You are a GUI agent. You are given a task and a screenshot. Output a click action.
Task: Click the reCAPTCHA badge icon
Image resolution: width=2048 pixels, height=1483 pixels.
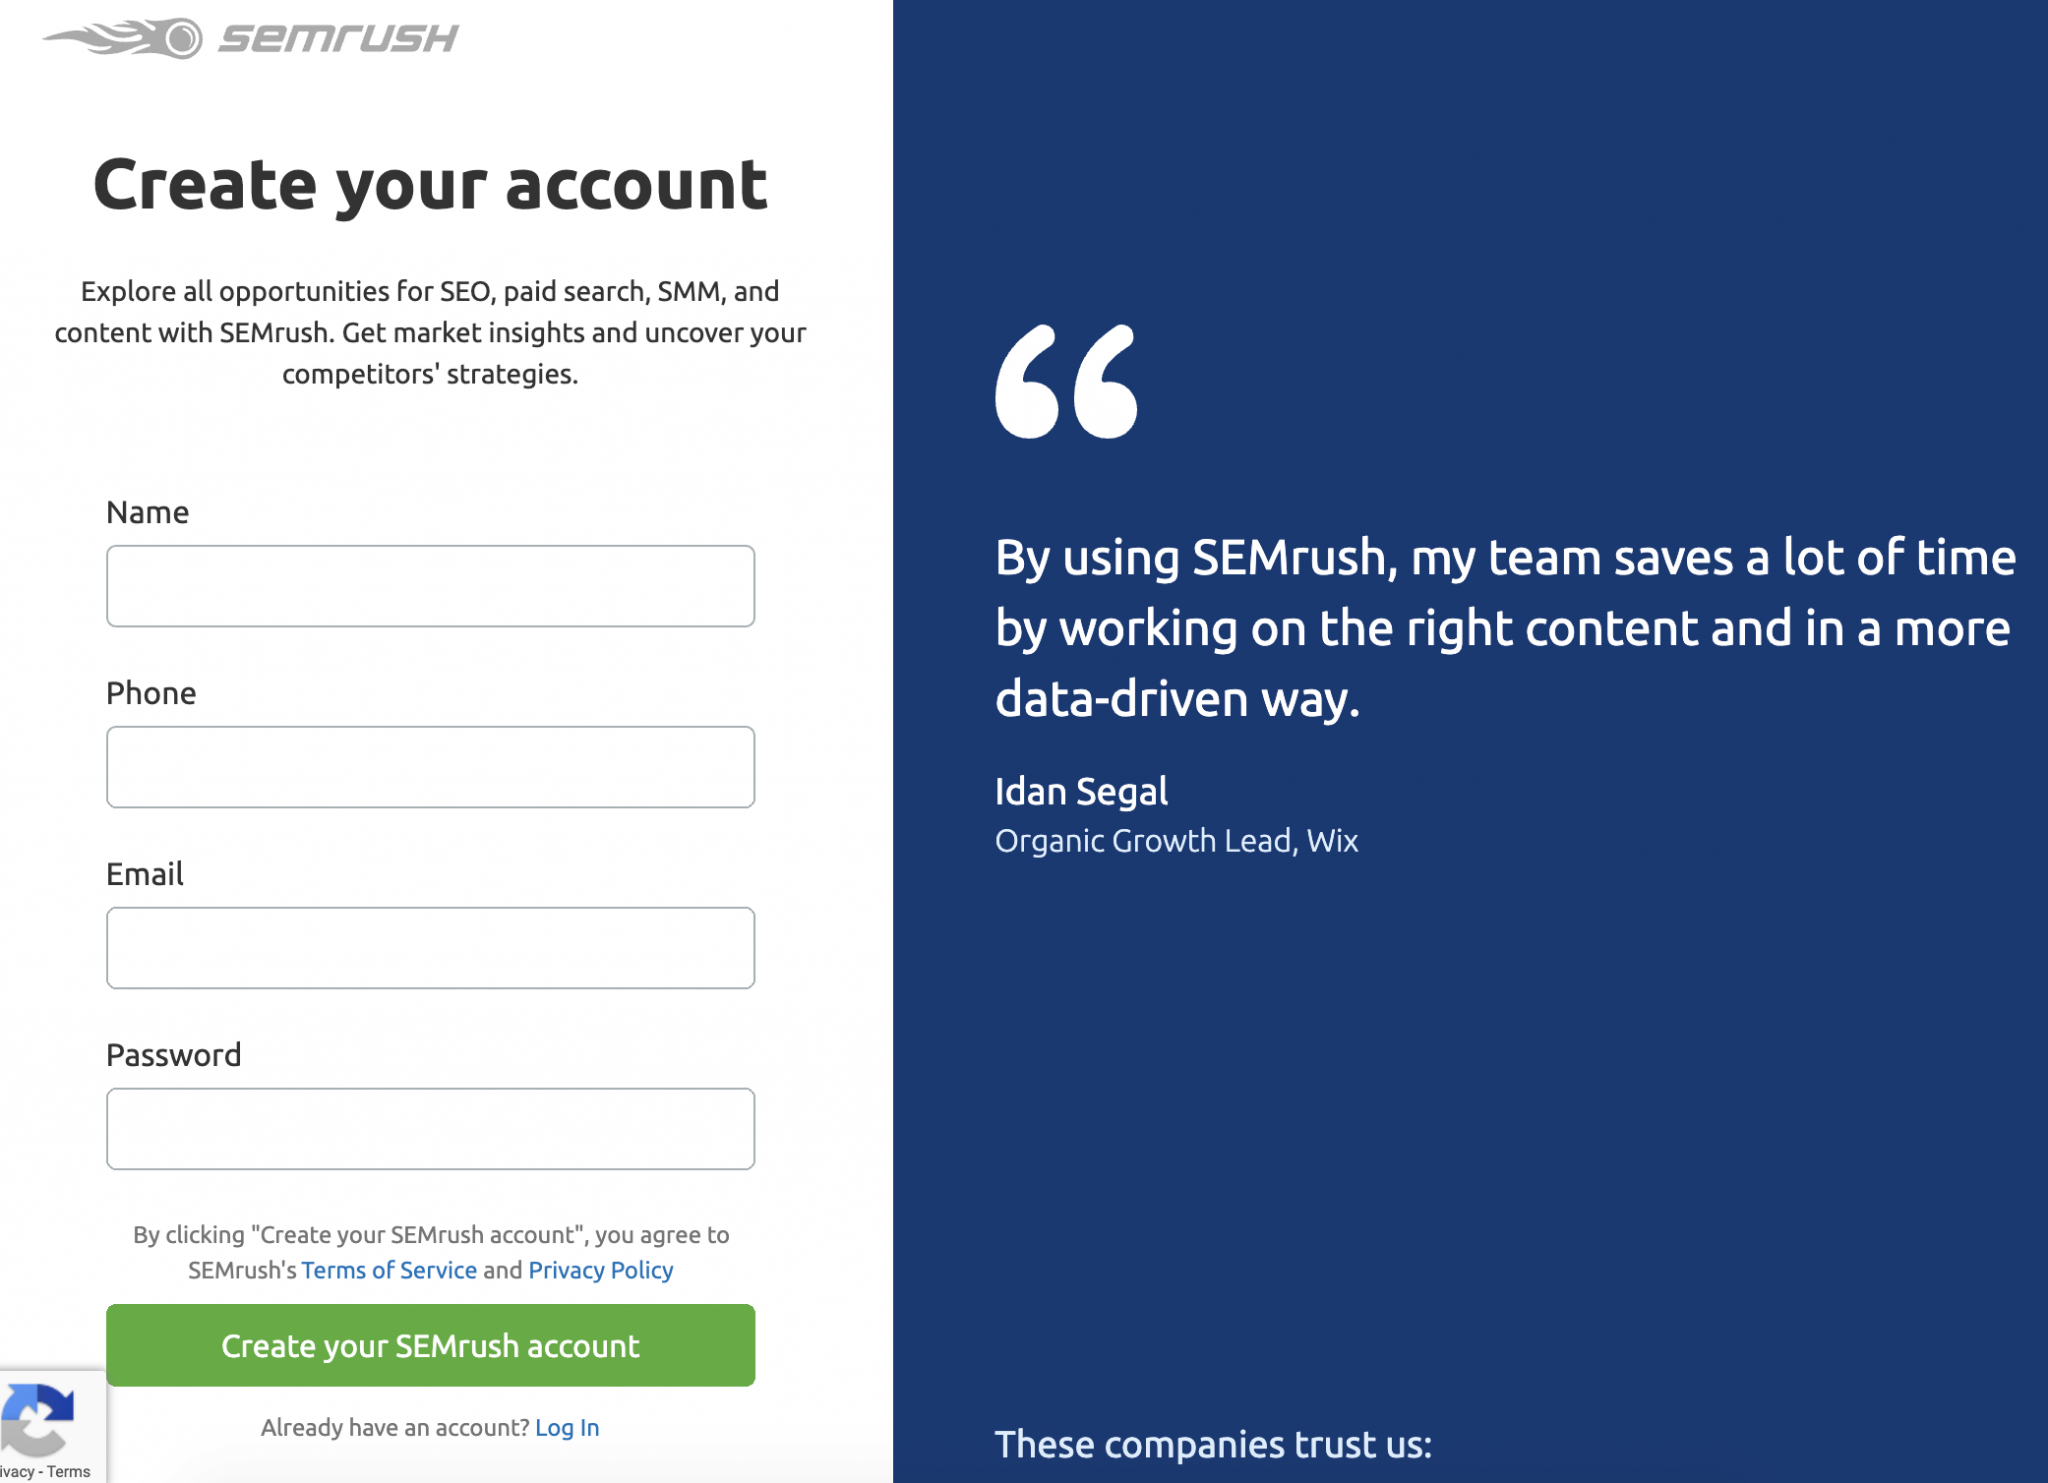coord(38,1418)
